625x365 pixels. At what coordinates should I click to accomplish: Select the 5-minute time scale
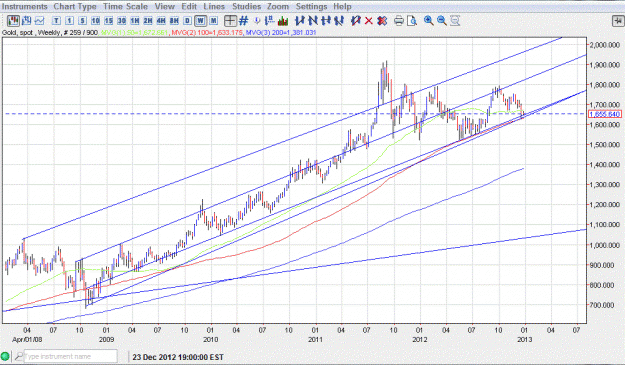pyautogui.click(x=83, y=21)
